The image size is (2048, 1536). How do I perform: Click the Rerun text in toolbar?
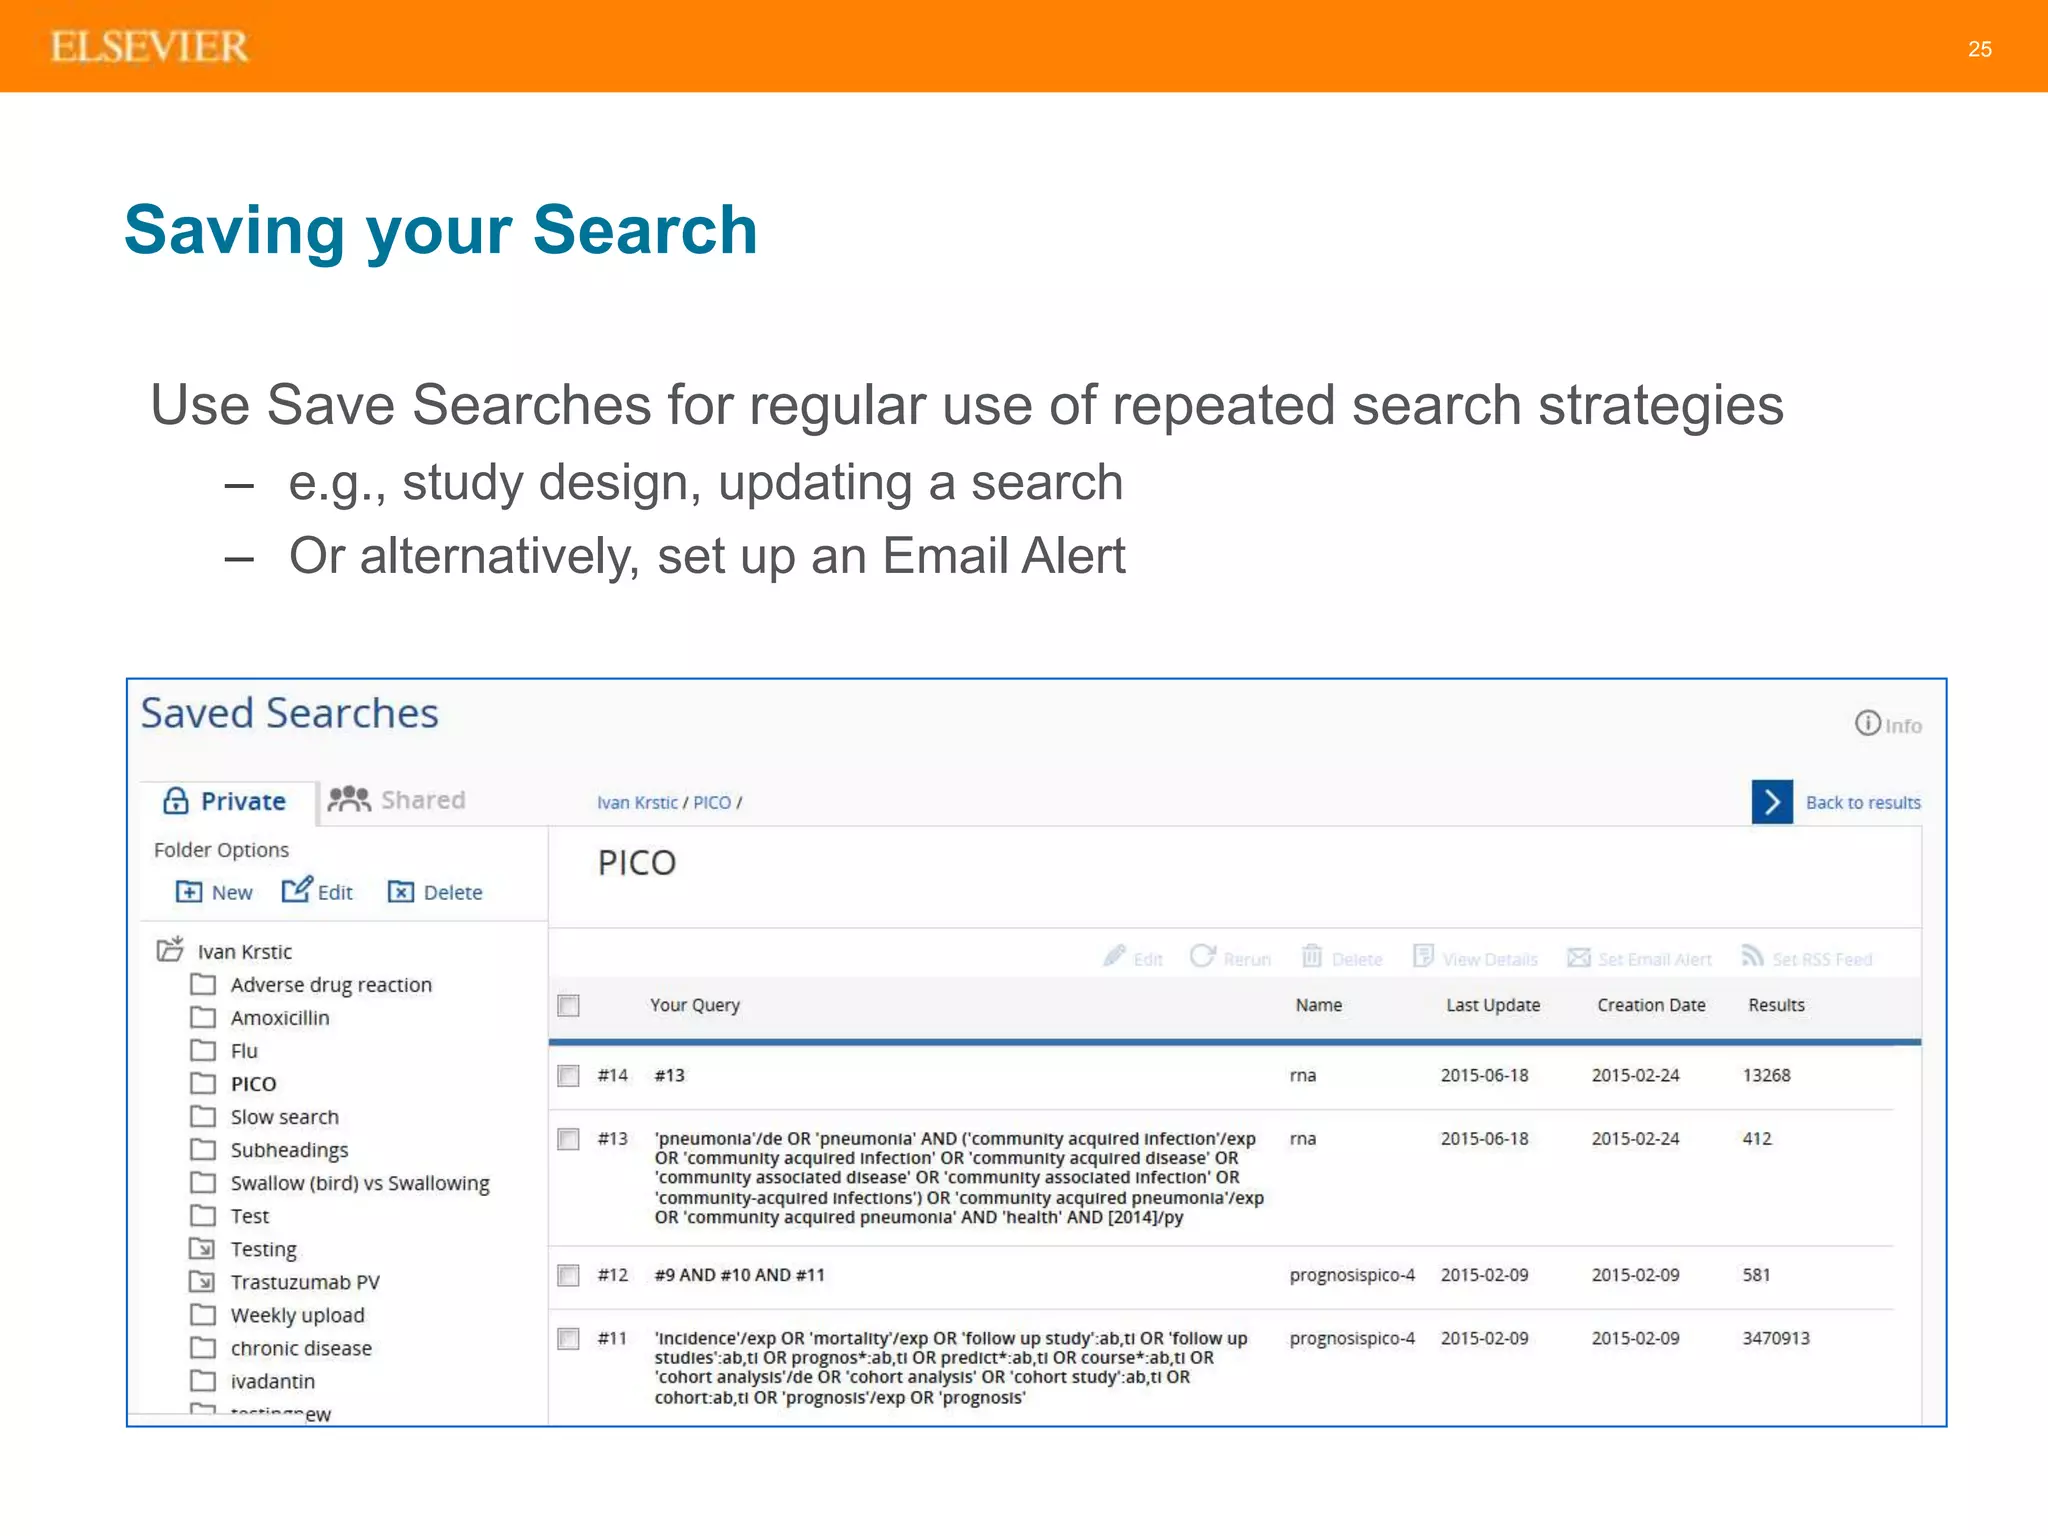(x=1247, y=959)
